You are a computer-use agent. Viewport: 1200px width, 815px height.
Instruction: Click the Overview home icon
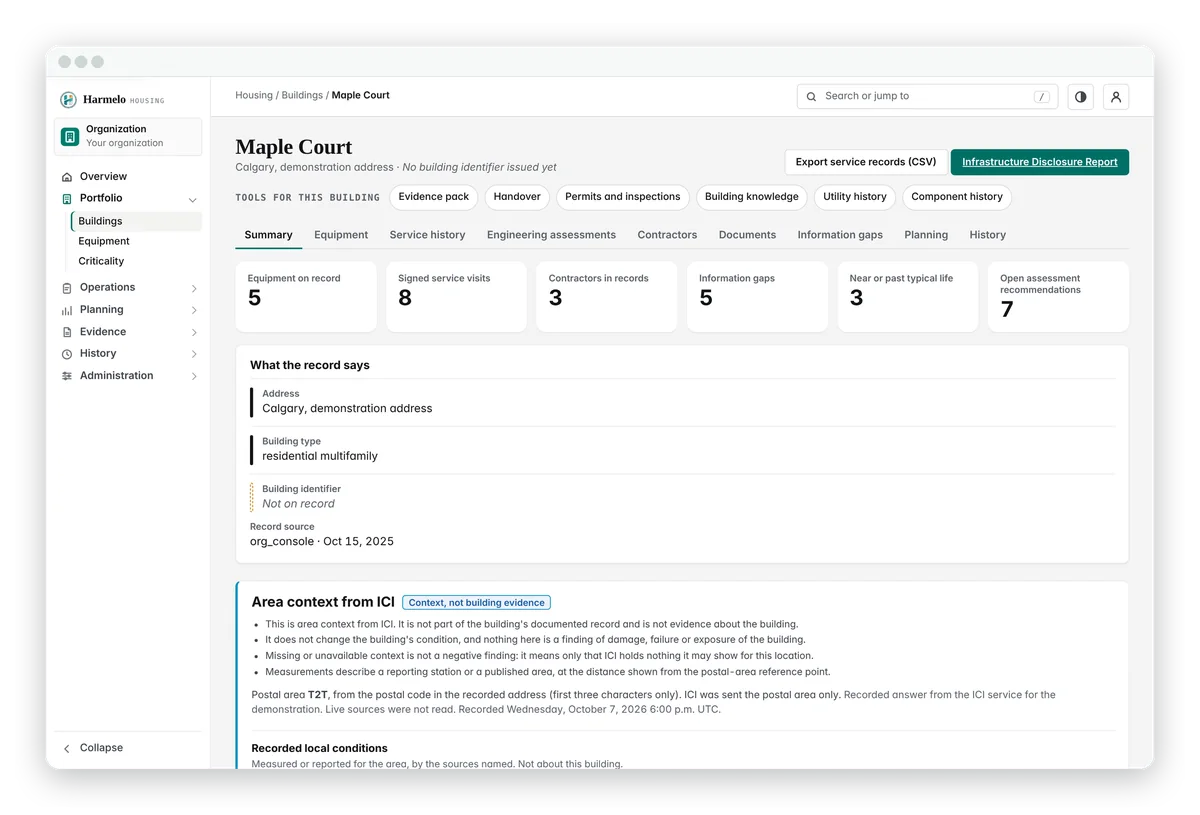[x=67, y=176]
